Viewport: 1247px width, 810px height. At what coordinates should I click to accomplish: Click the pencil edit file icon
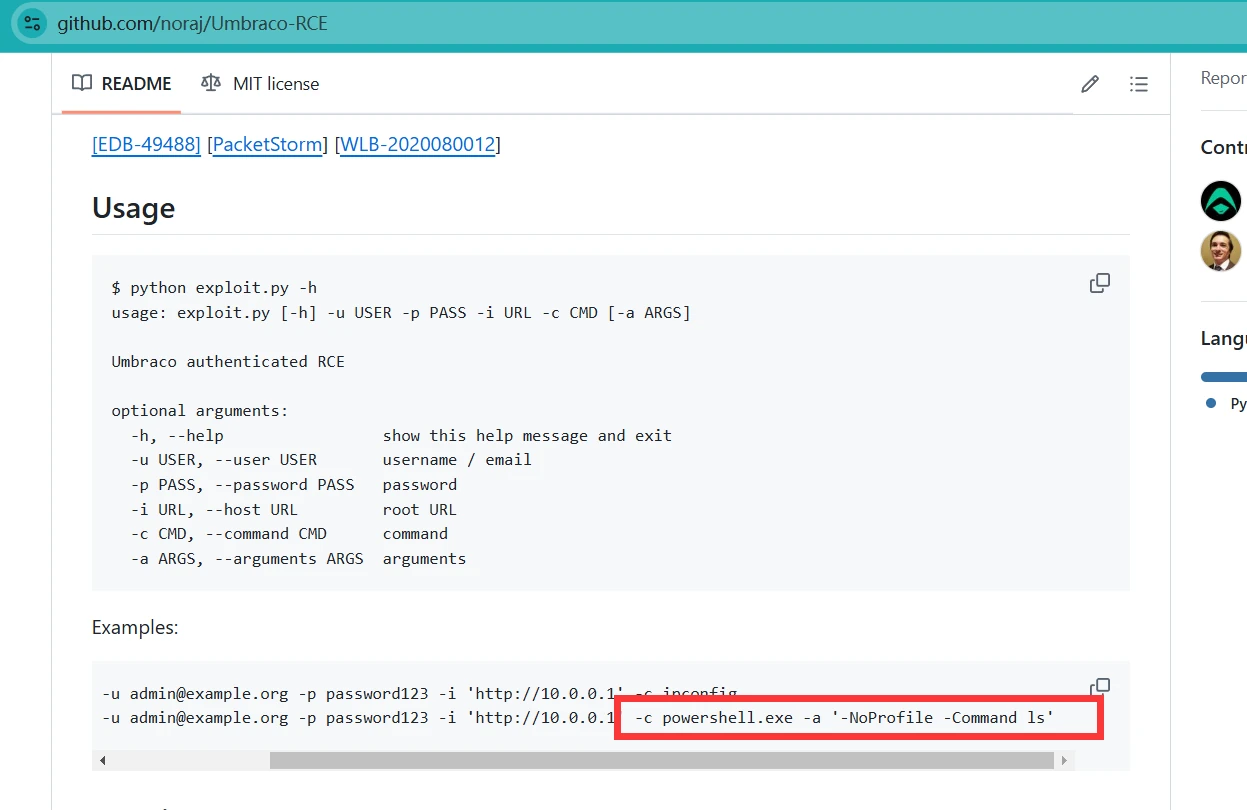pyautogui.click(x=1090, y=84)
